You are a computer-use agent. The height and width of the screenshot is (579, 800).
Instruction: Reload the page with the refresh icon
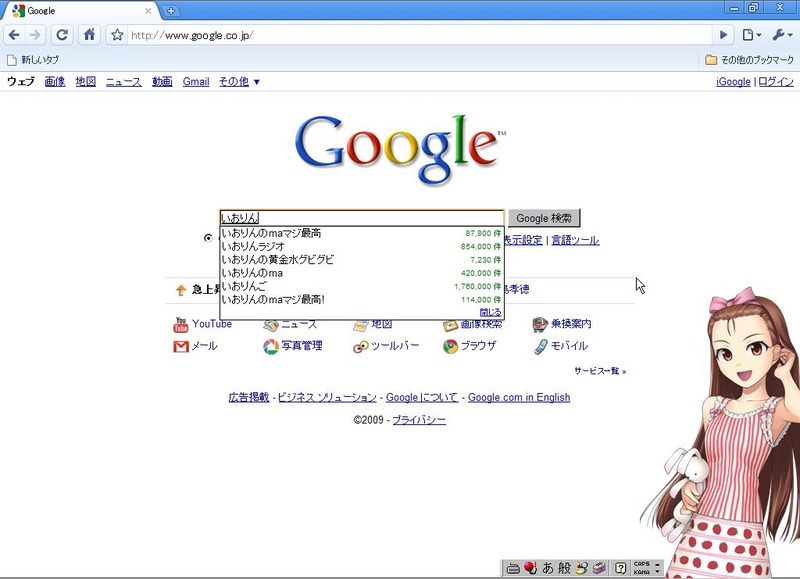tap(62, 35)
